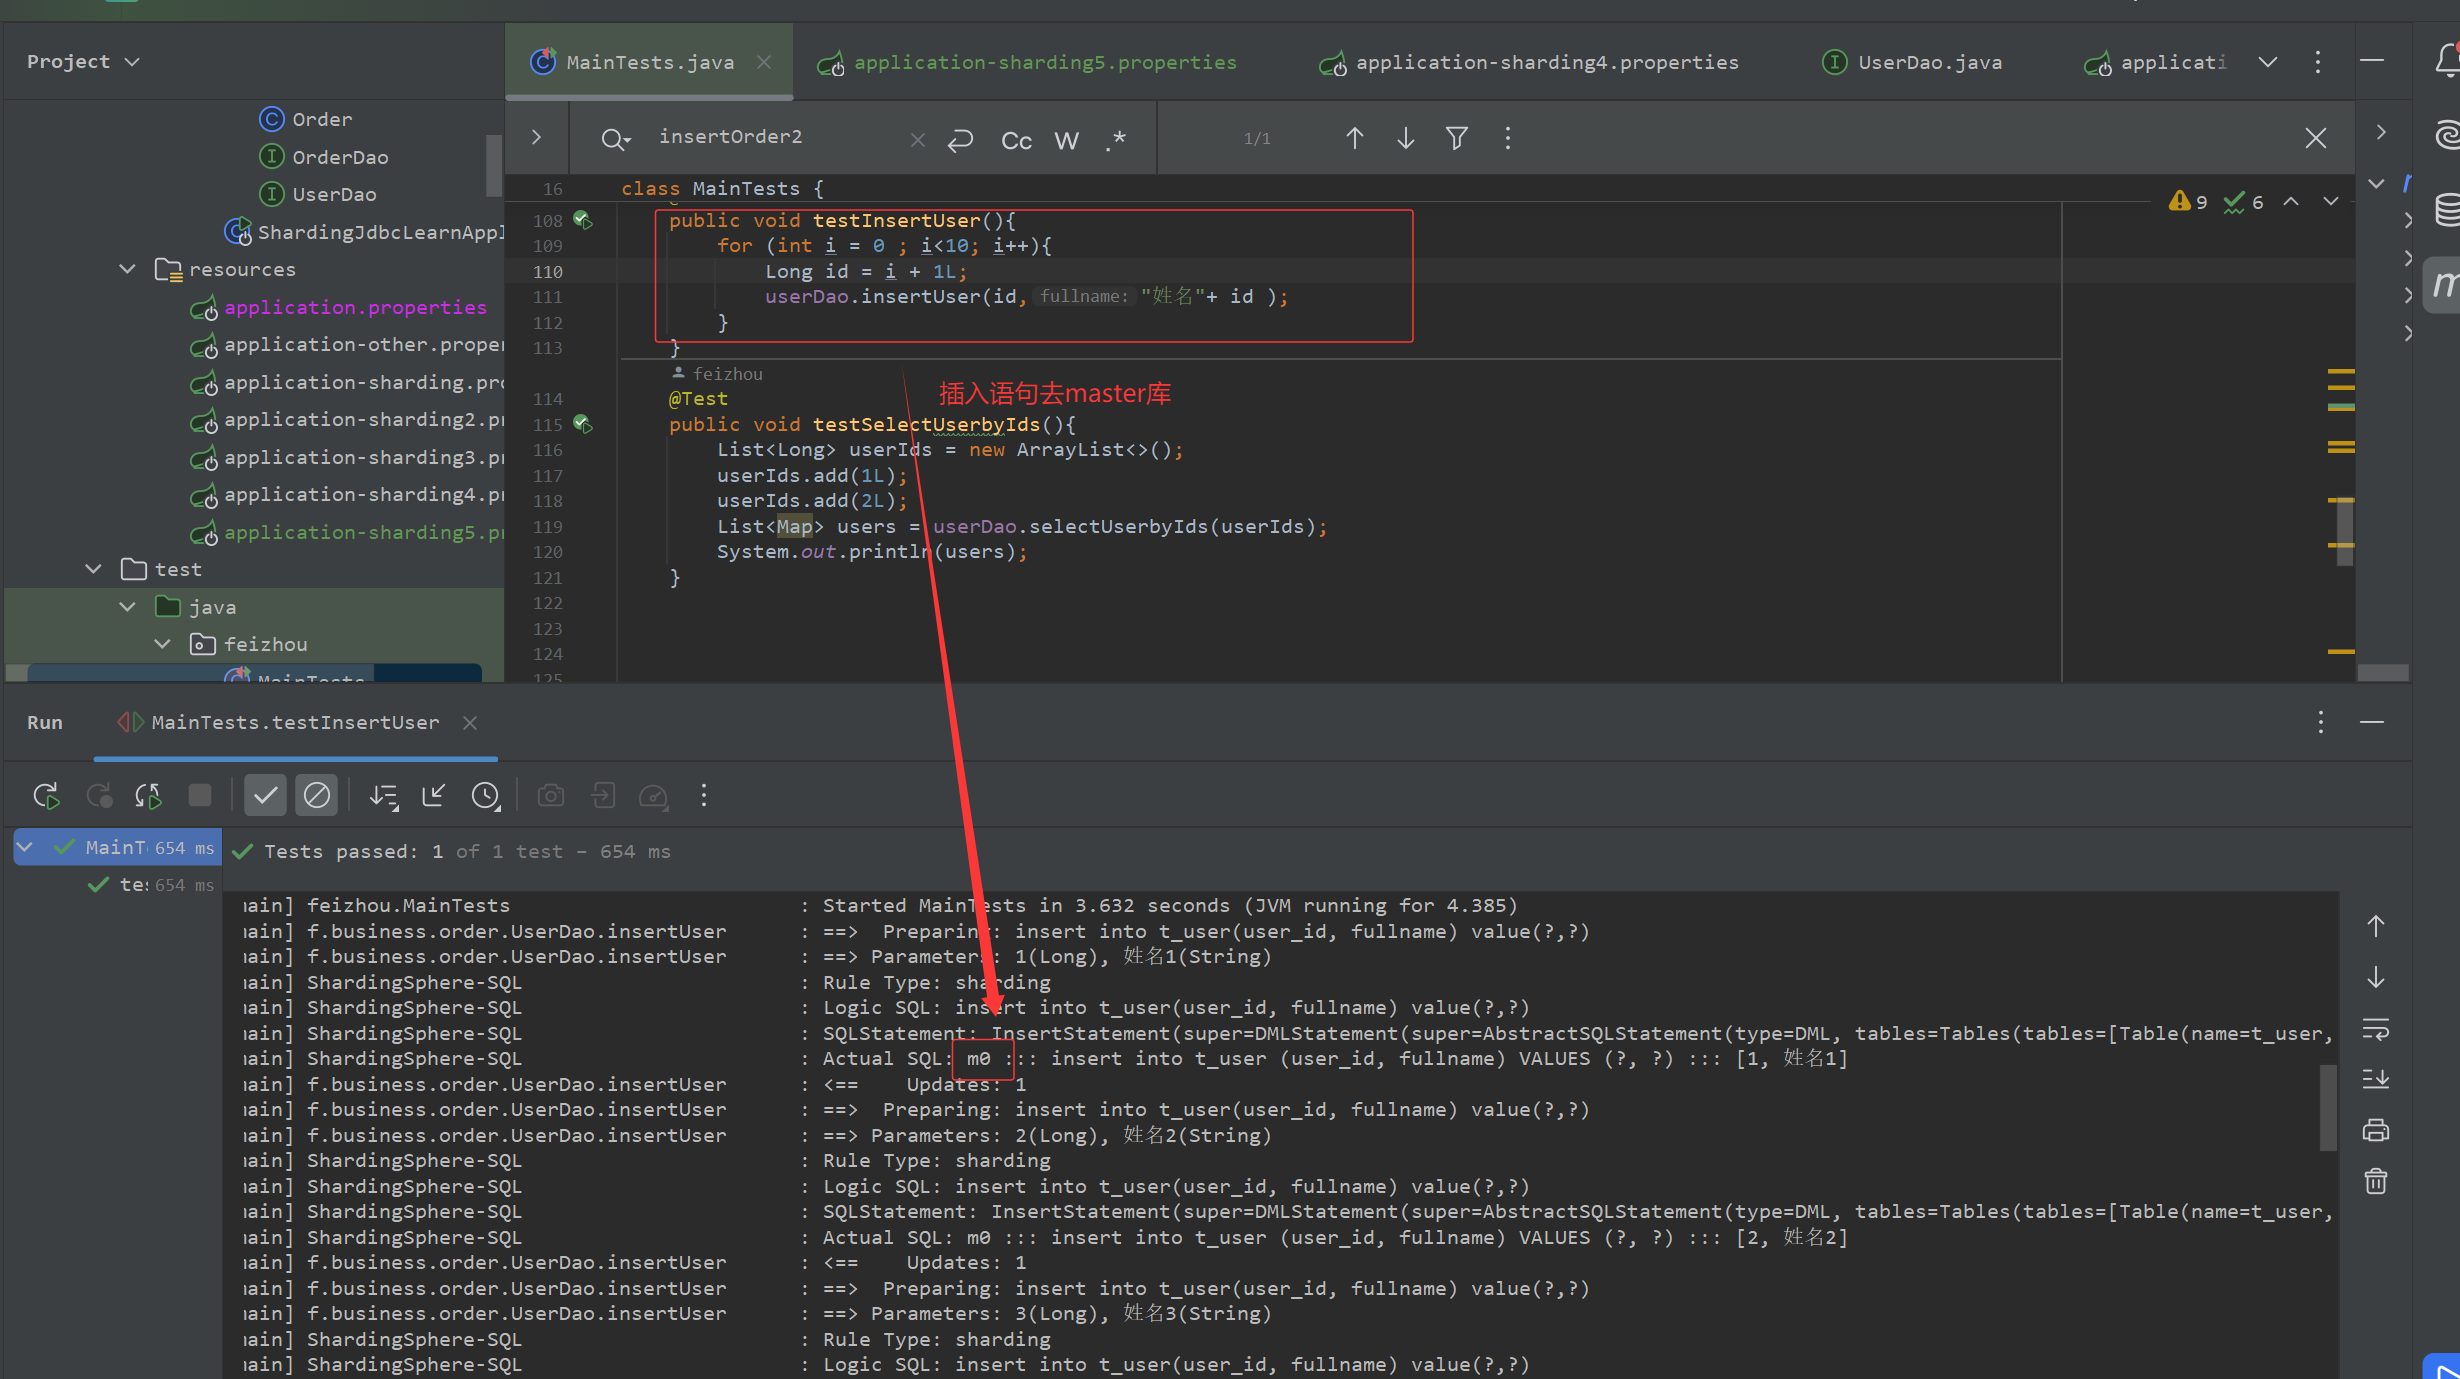The width and height of the screenshot is (2460, 1379).
Task: Clear the insertOrder2 search text
Action: tap(917, 140)
